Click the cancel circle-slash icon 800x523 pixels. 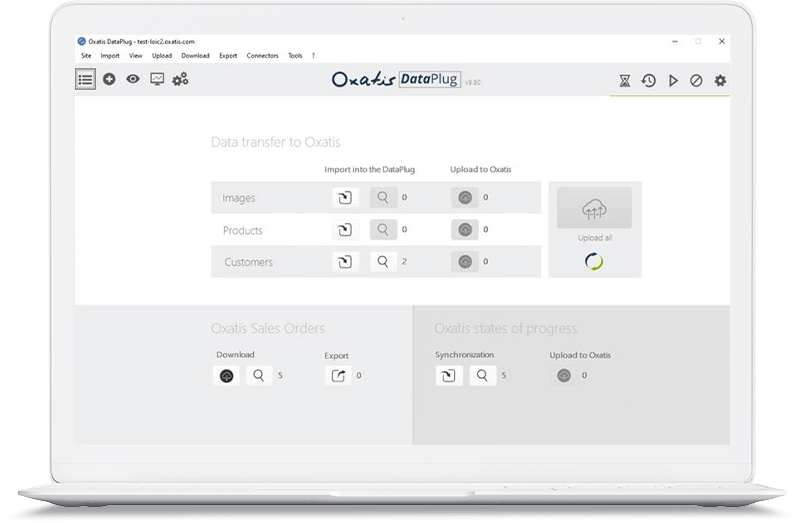point(696,81)
